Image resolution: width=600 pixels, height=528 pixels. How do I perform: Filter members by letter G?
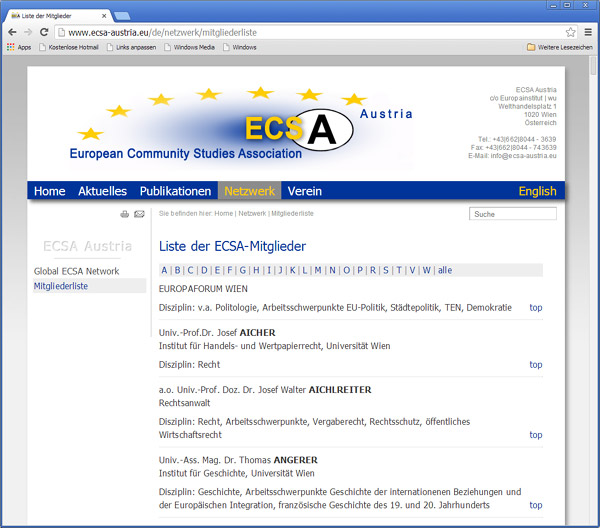[243, 270]
